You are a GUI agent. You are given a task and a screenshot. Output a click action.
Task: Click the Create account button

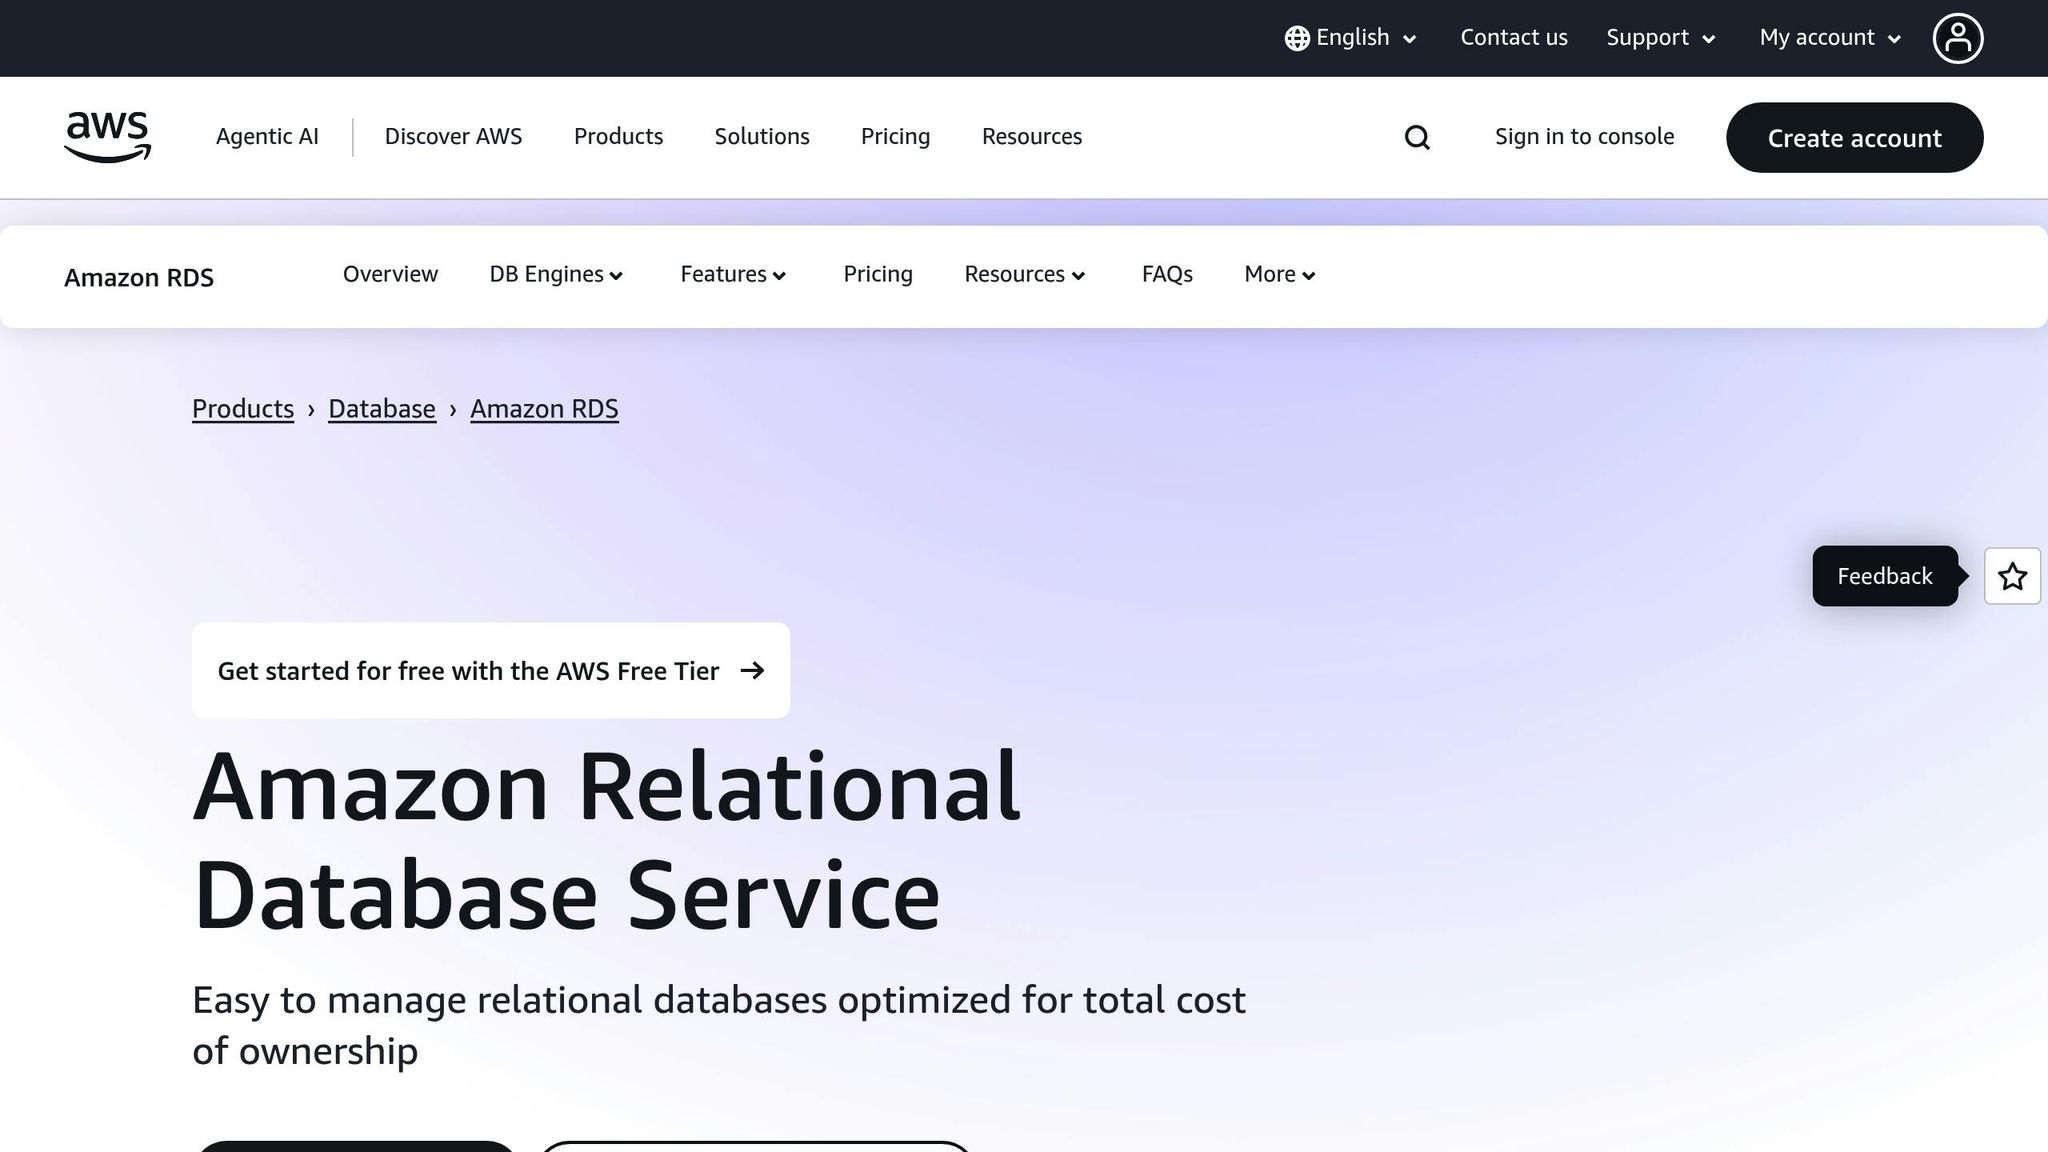click(1854, 138)
